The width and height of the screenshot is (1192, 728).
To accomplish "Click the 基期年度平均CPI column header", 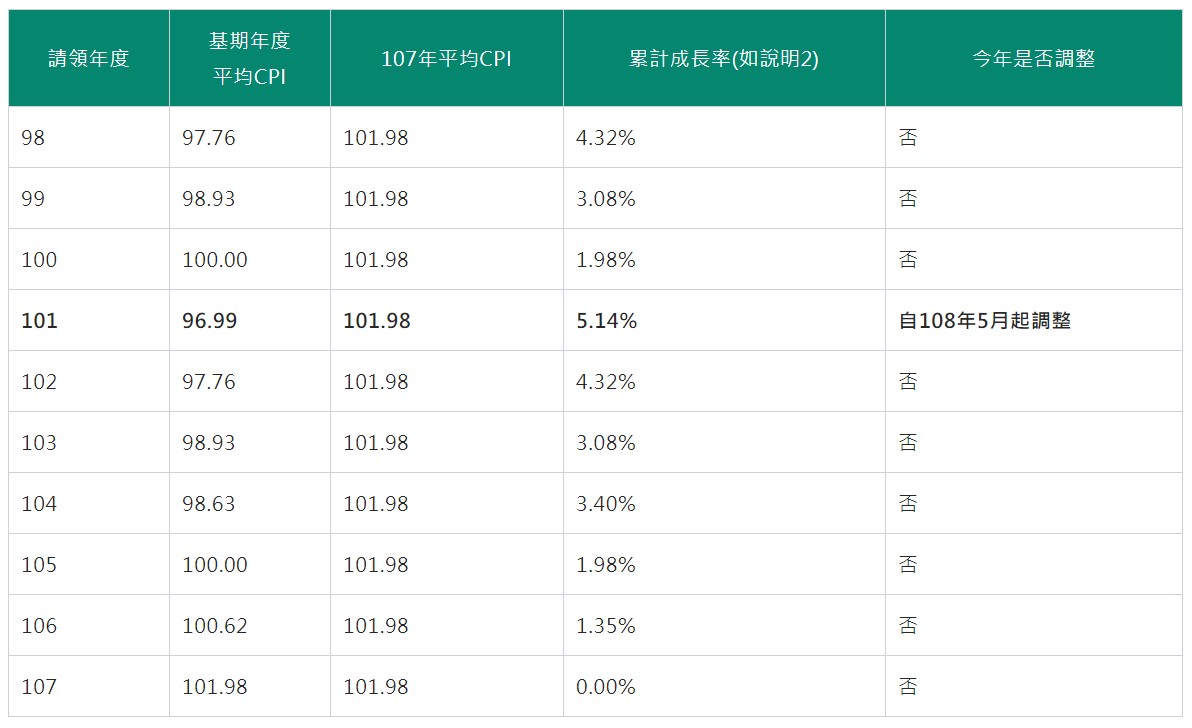I will (x=249, y=59).
